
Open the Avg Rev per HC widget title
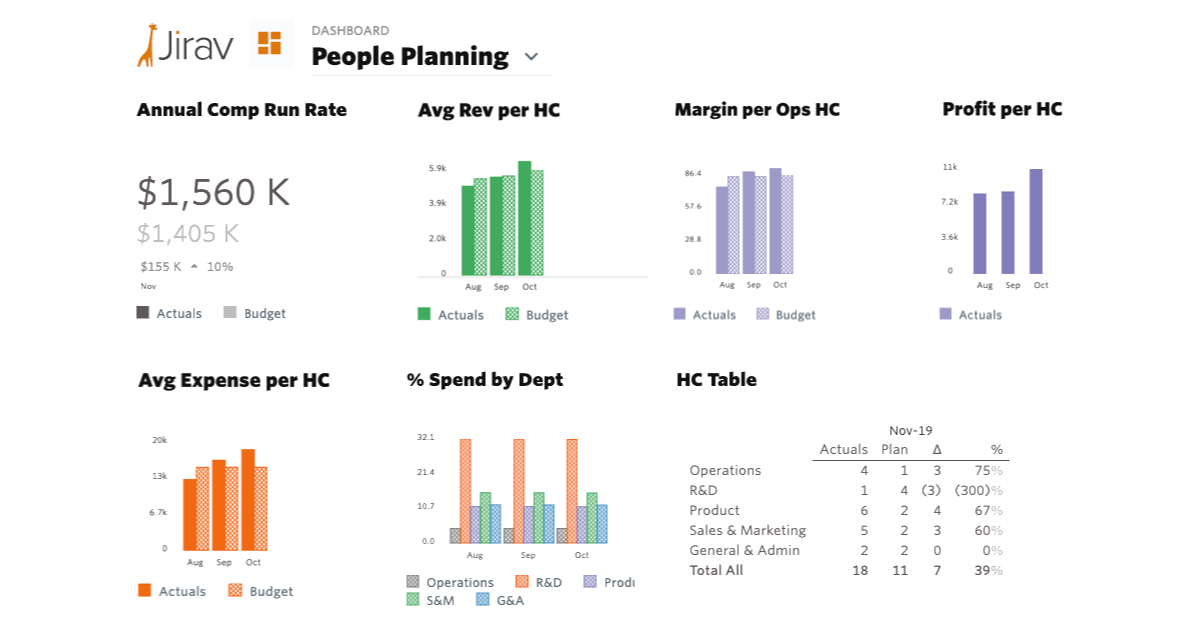tap(489, 111)
